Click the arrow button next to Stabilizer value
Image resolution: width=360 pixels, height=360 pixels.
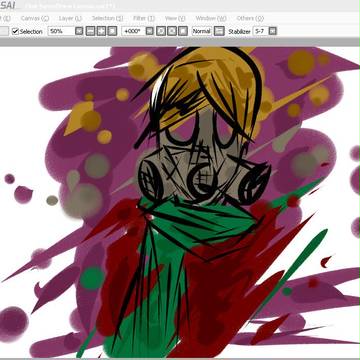point(273,31)
